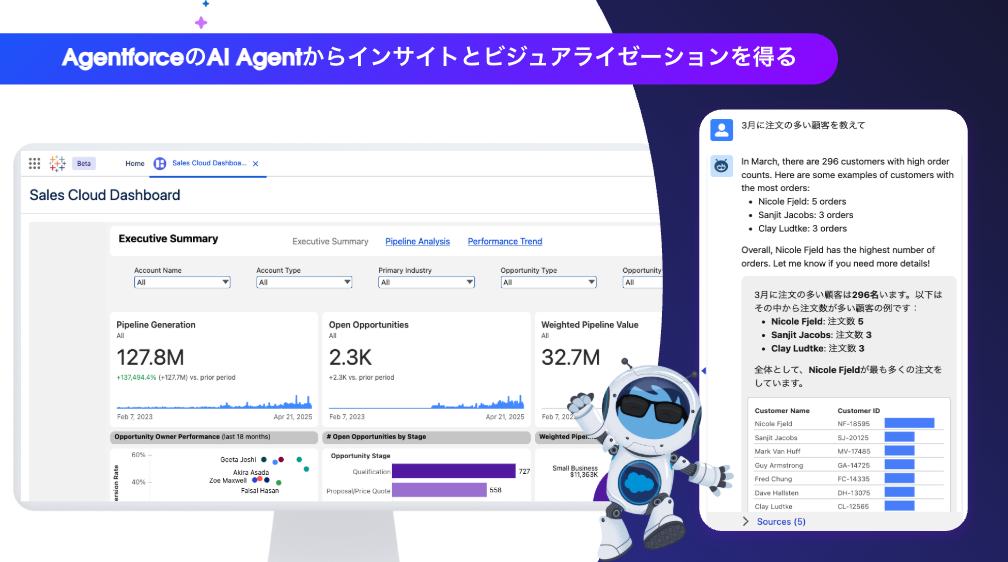Screen dimensions: 1008x562
Task: Click the Tableau logo icon
Action: (57, 163)
